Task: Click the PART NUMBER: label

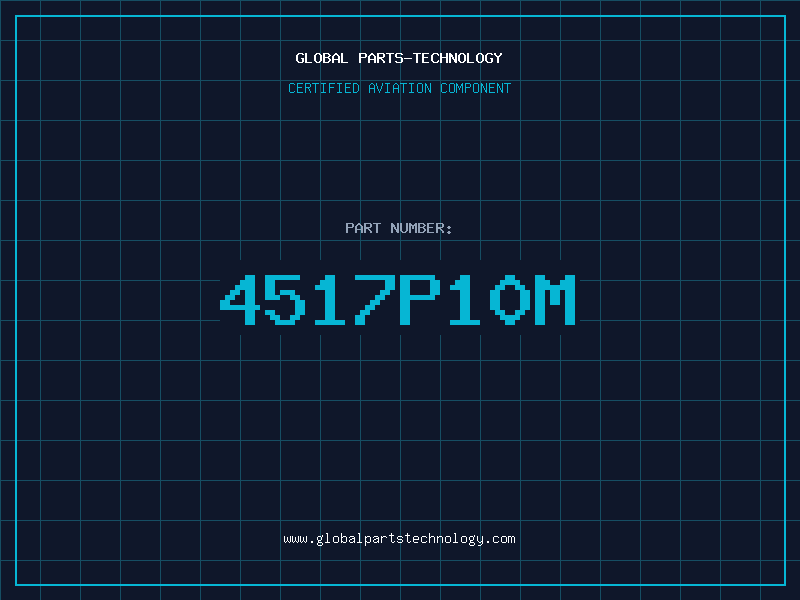Action: point(399,228)
